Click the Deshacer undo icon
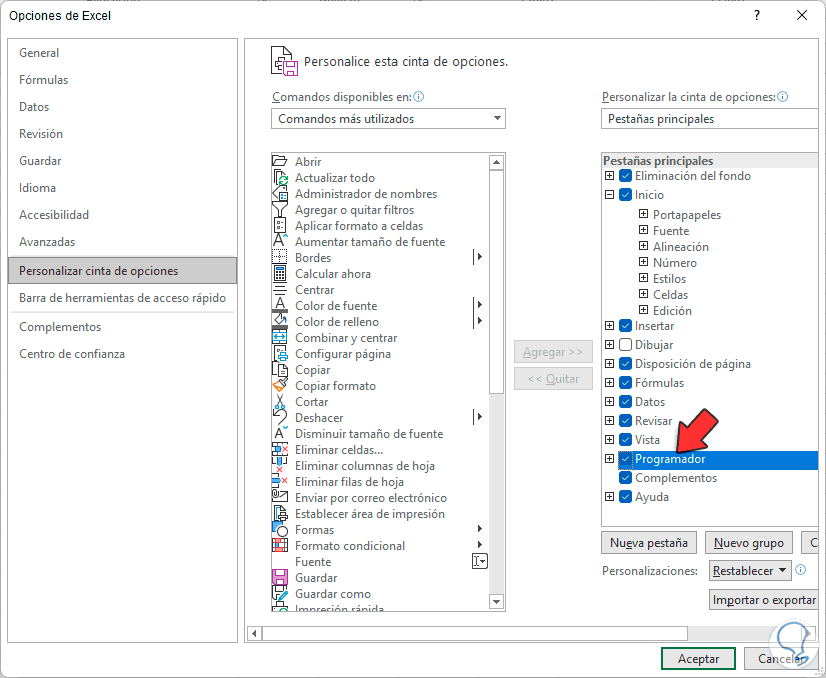826x678 pixels. pos(279,418)
